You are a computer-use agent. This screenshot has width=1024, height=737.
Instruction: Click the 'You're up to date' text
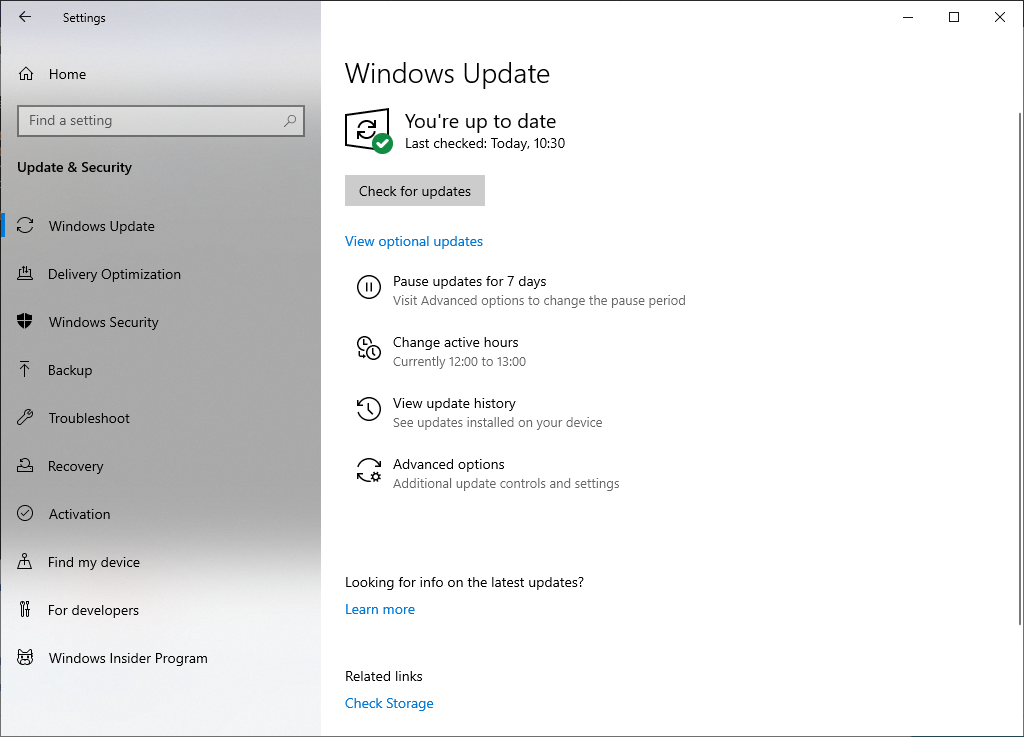point(481,121)
